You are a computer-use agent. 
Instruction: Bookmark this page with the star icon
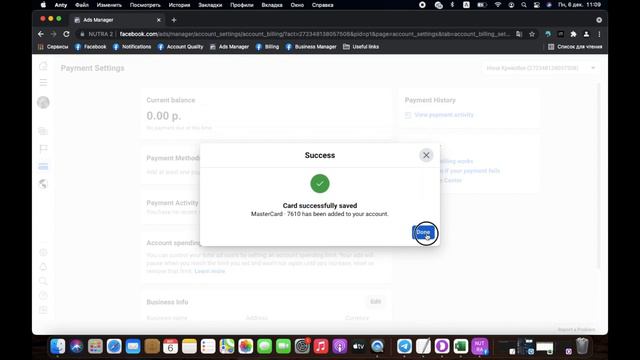pos(532,34)
